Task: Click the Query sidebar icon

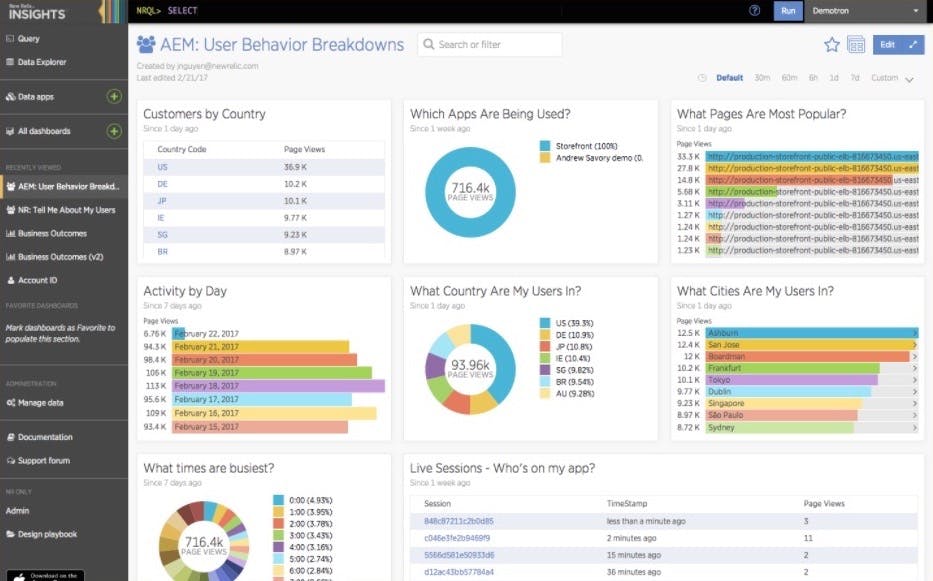Action: pos(10,39)
